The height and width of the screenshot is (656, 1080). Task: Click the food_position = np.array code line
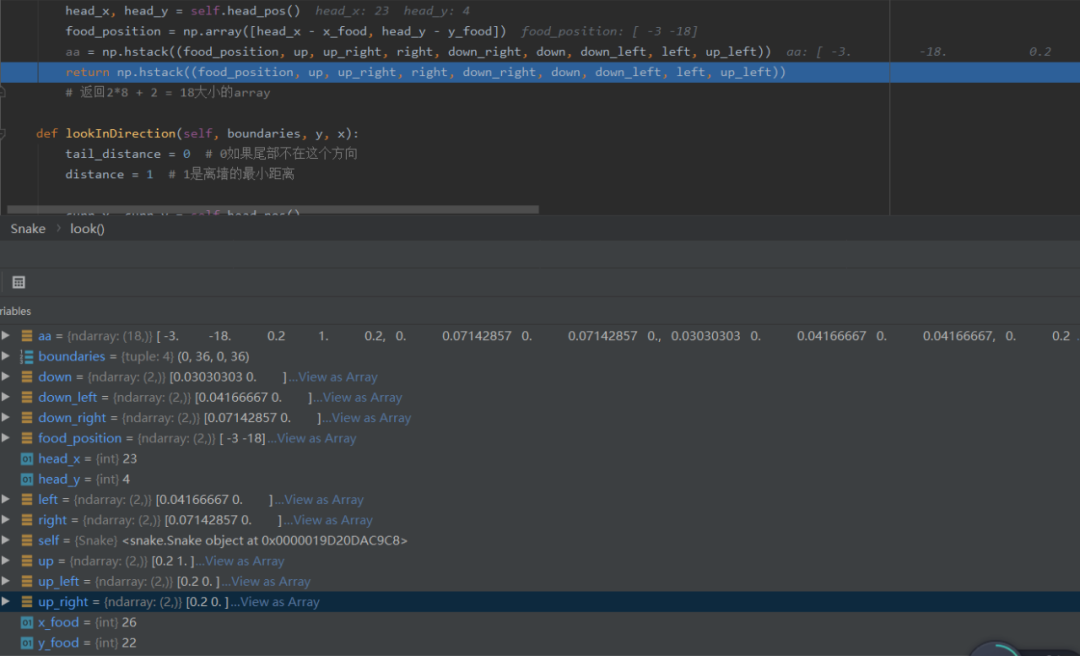coord(286,31)
